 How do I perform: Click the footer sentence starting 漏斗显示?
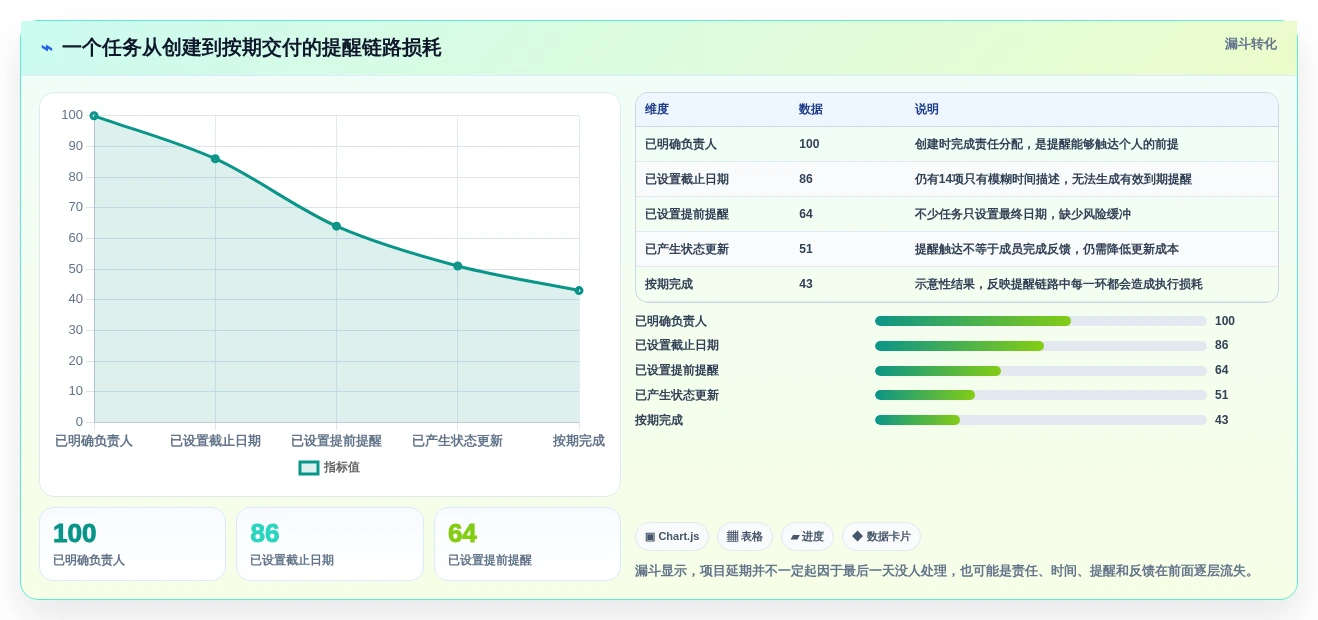pyautogui.click(x=947, y=571)
